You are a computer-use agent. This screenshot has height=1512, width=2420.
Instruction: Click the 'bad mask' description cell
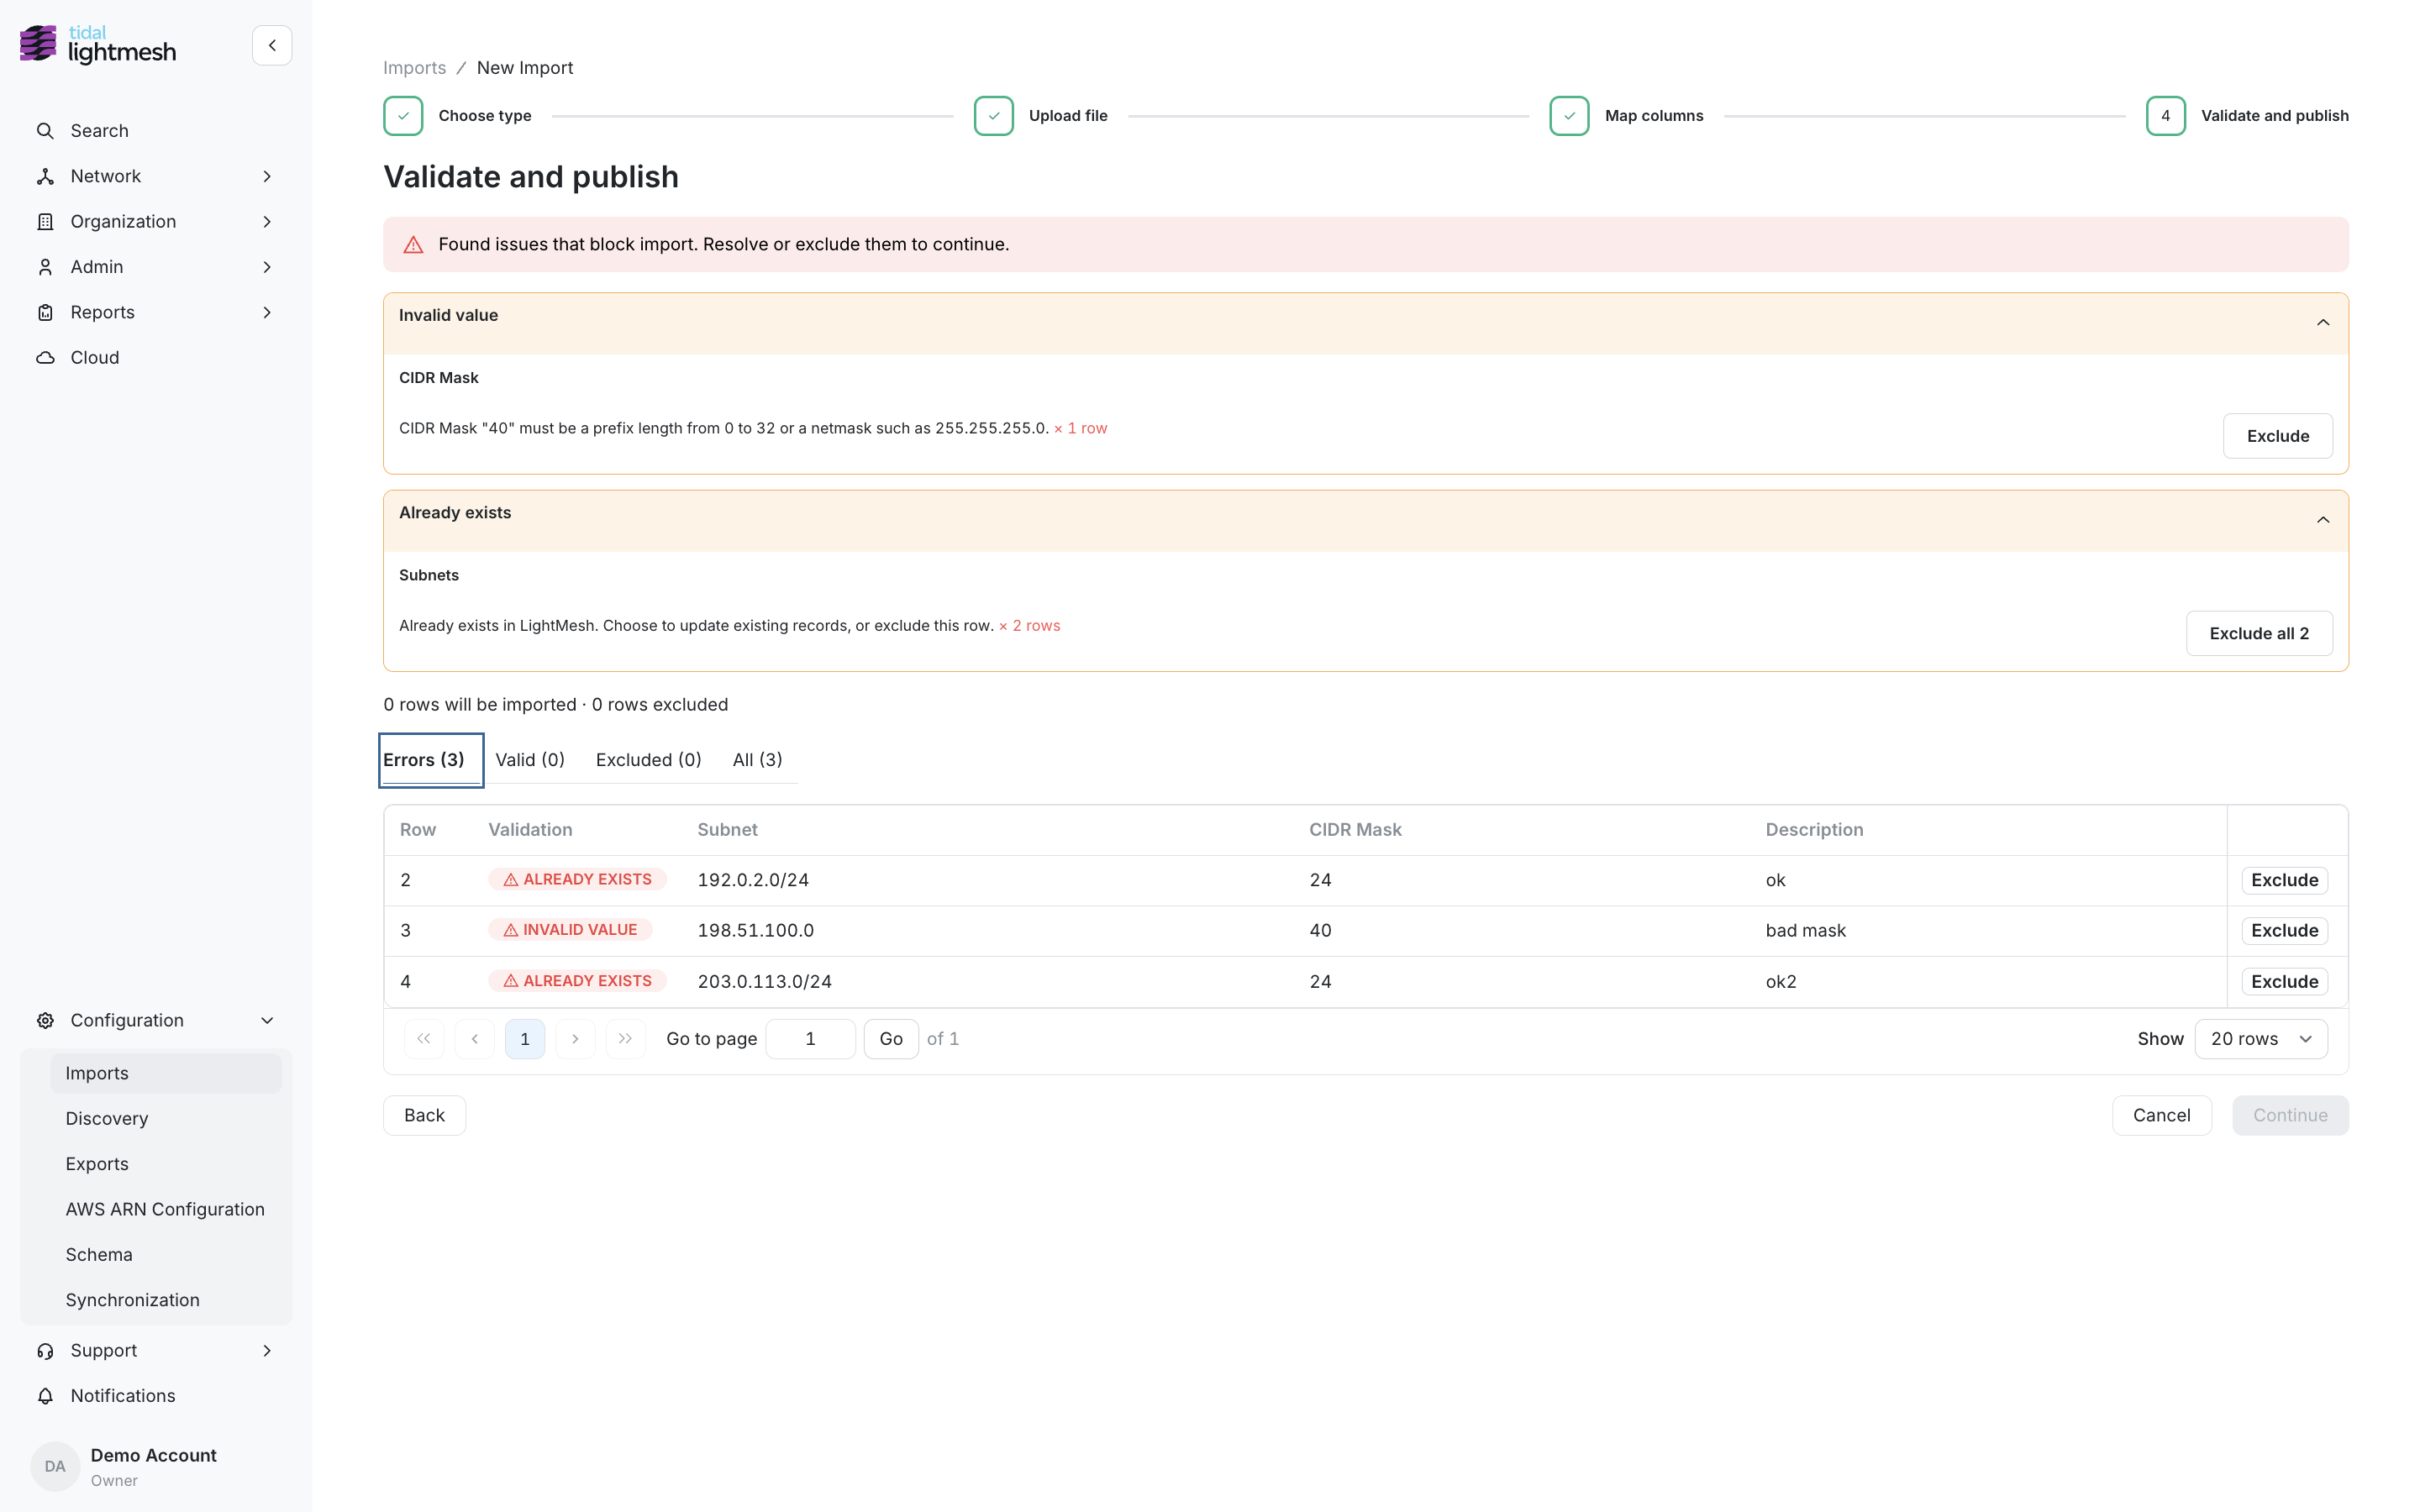(x=1805, y=931)
